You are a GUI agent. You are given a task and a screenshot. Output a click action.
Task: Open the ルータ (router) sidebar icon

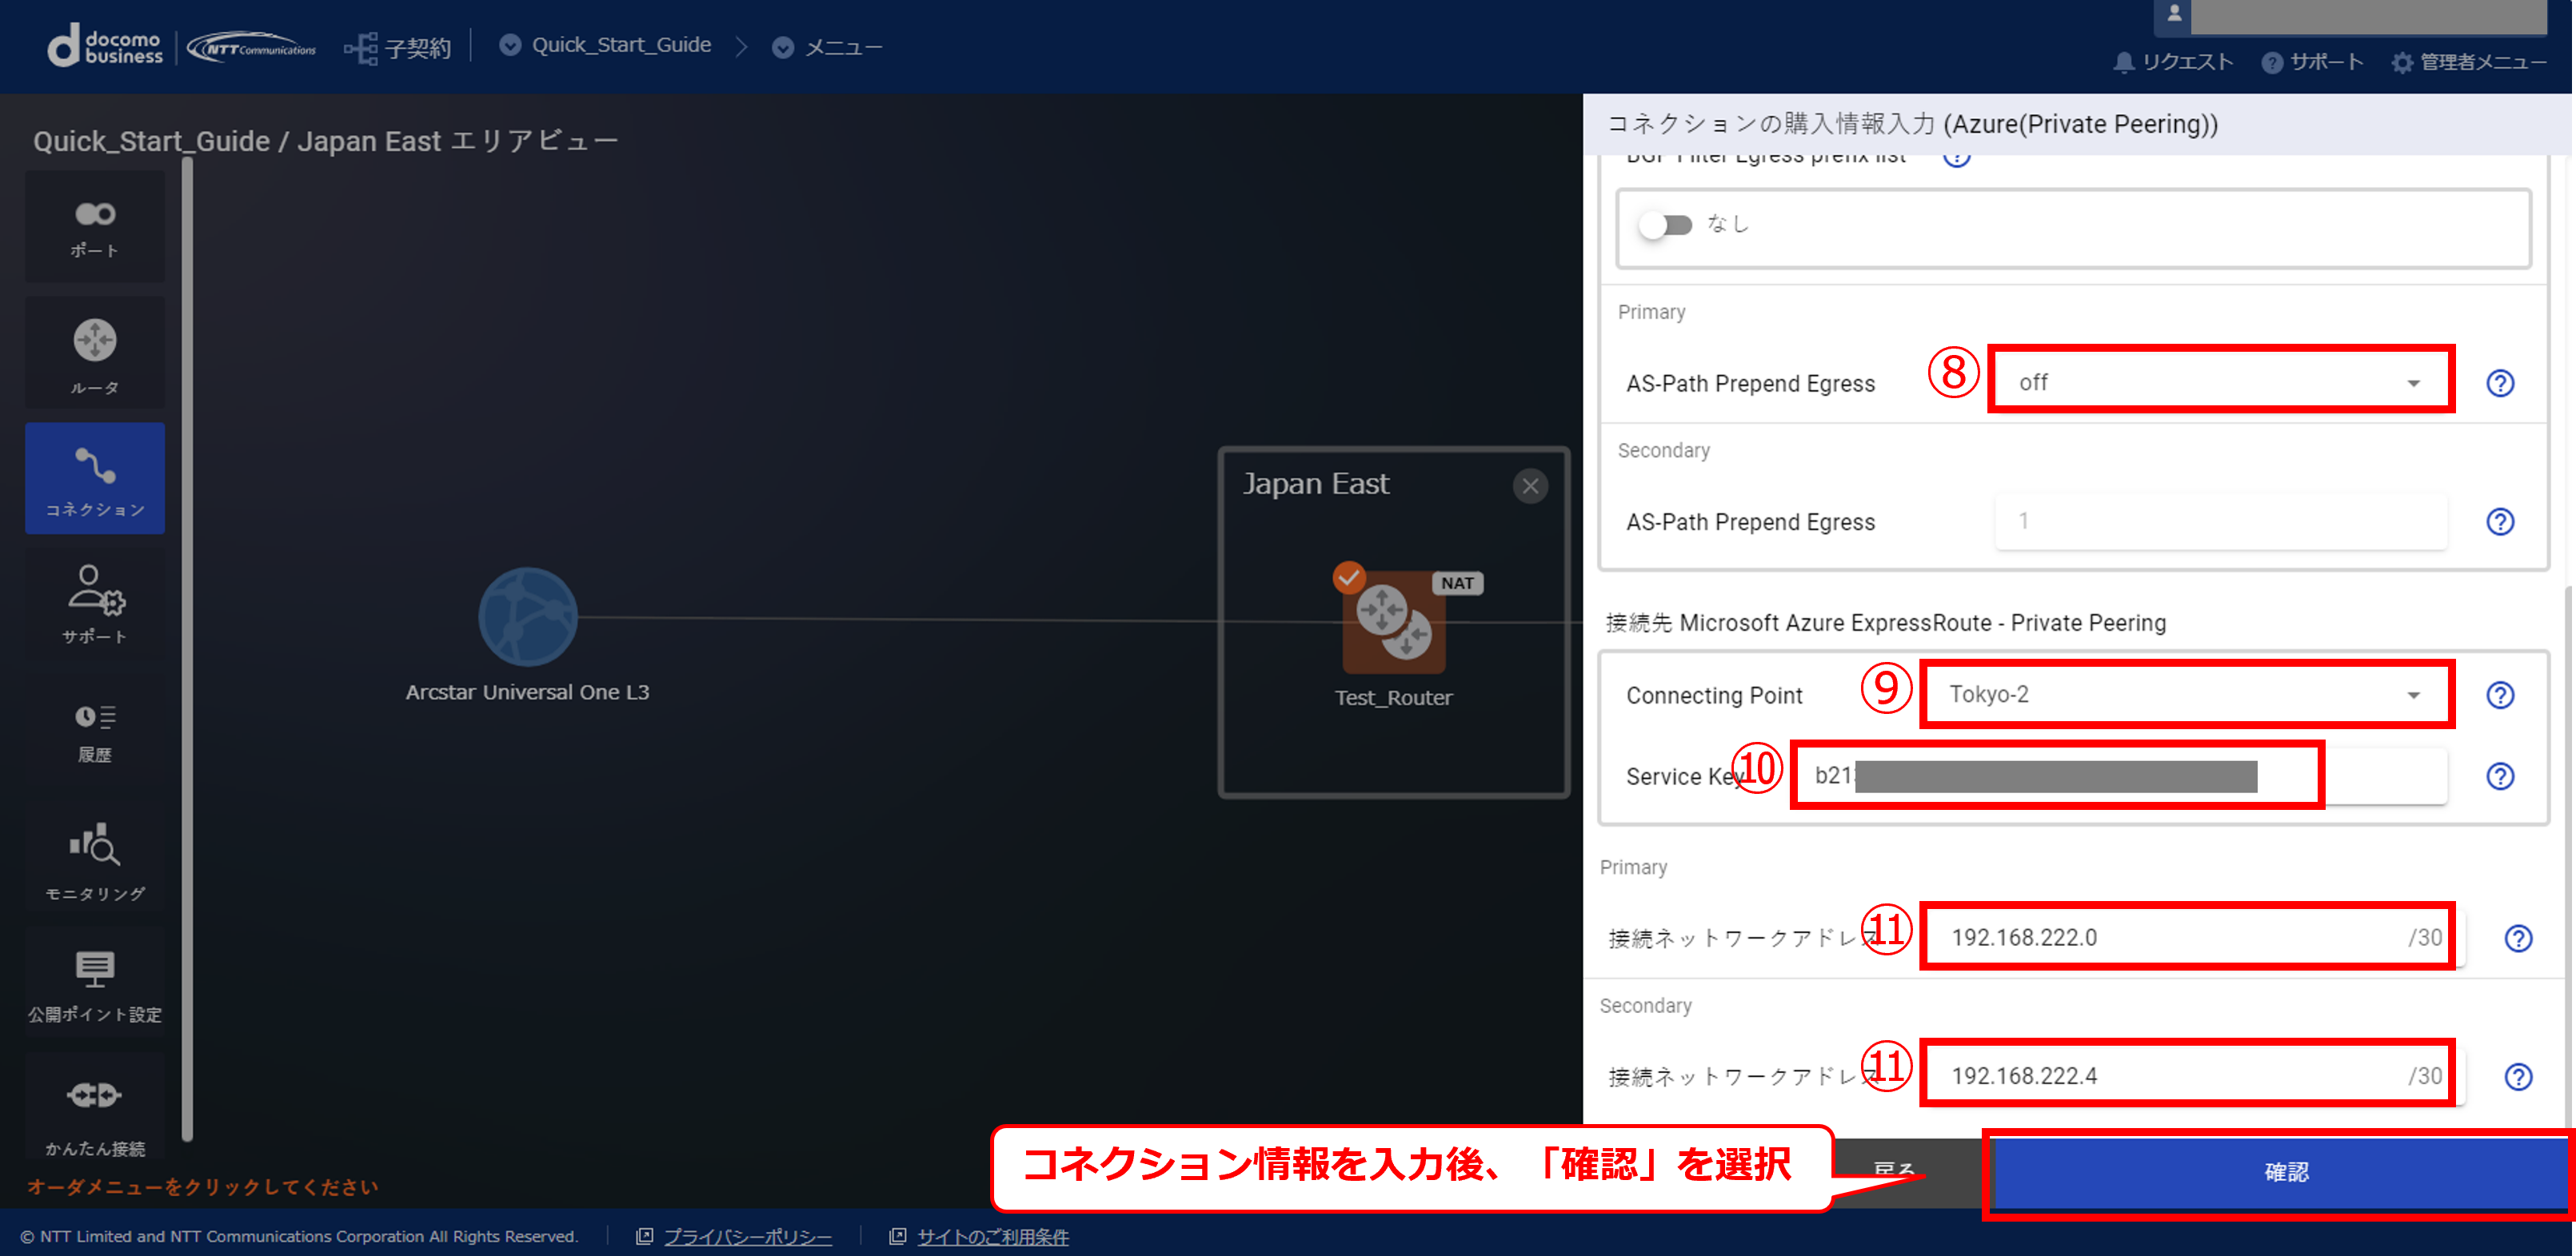point(95,353)
